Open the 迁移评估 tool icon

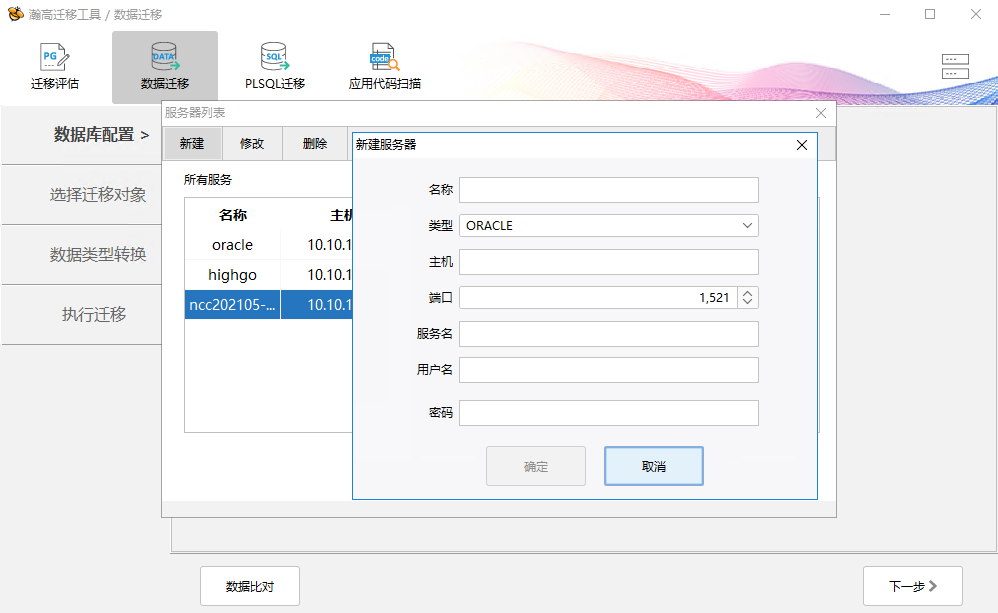point(55,66)
